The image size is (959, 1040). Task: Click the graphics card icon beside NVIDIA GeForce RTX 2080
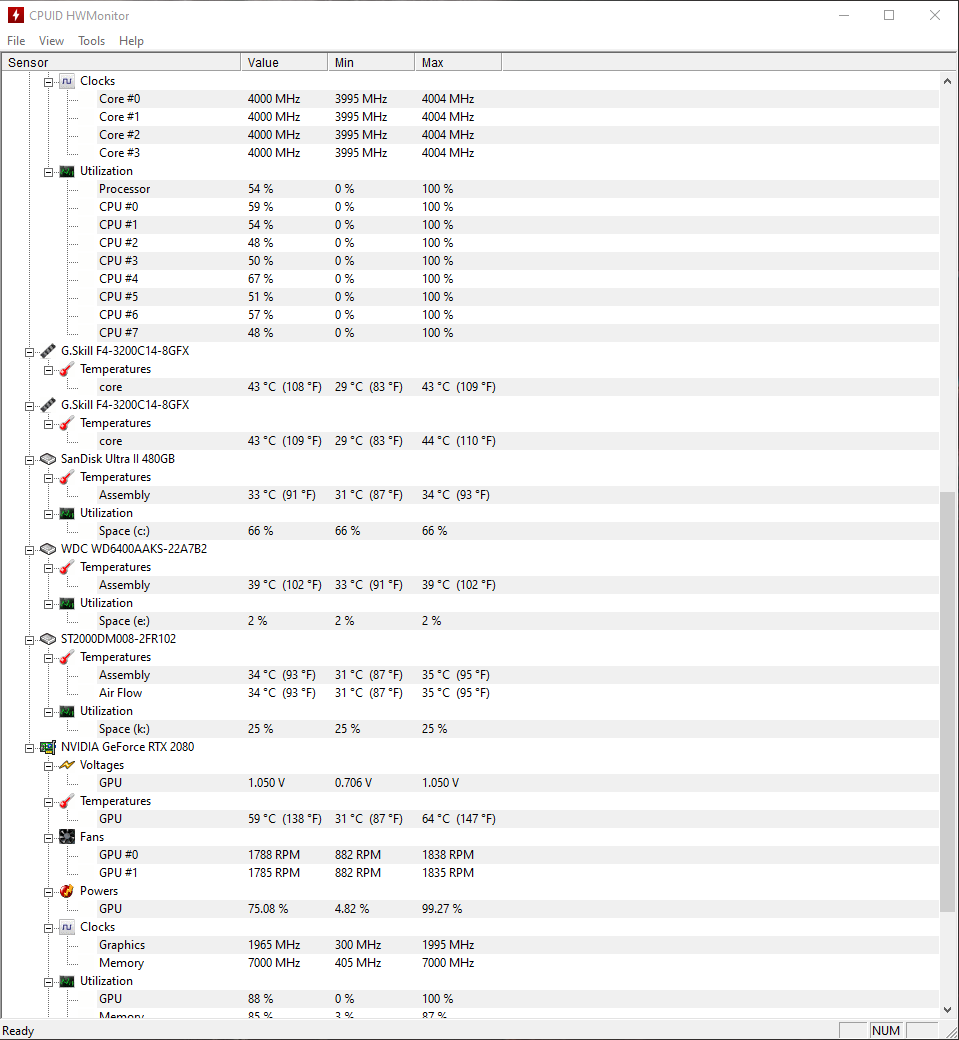tap(48, 748)
